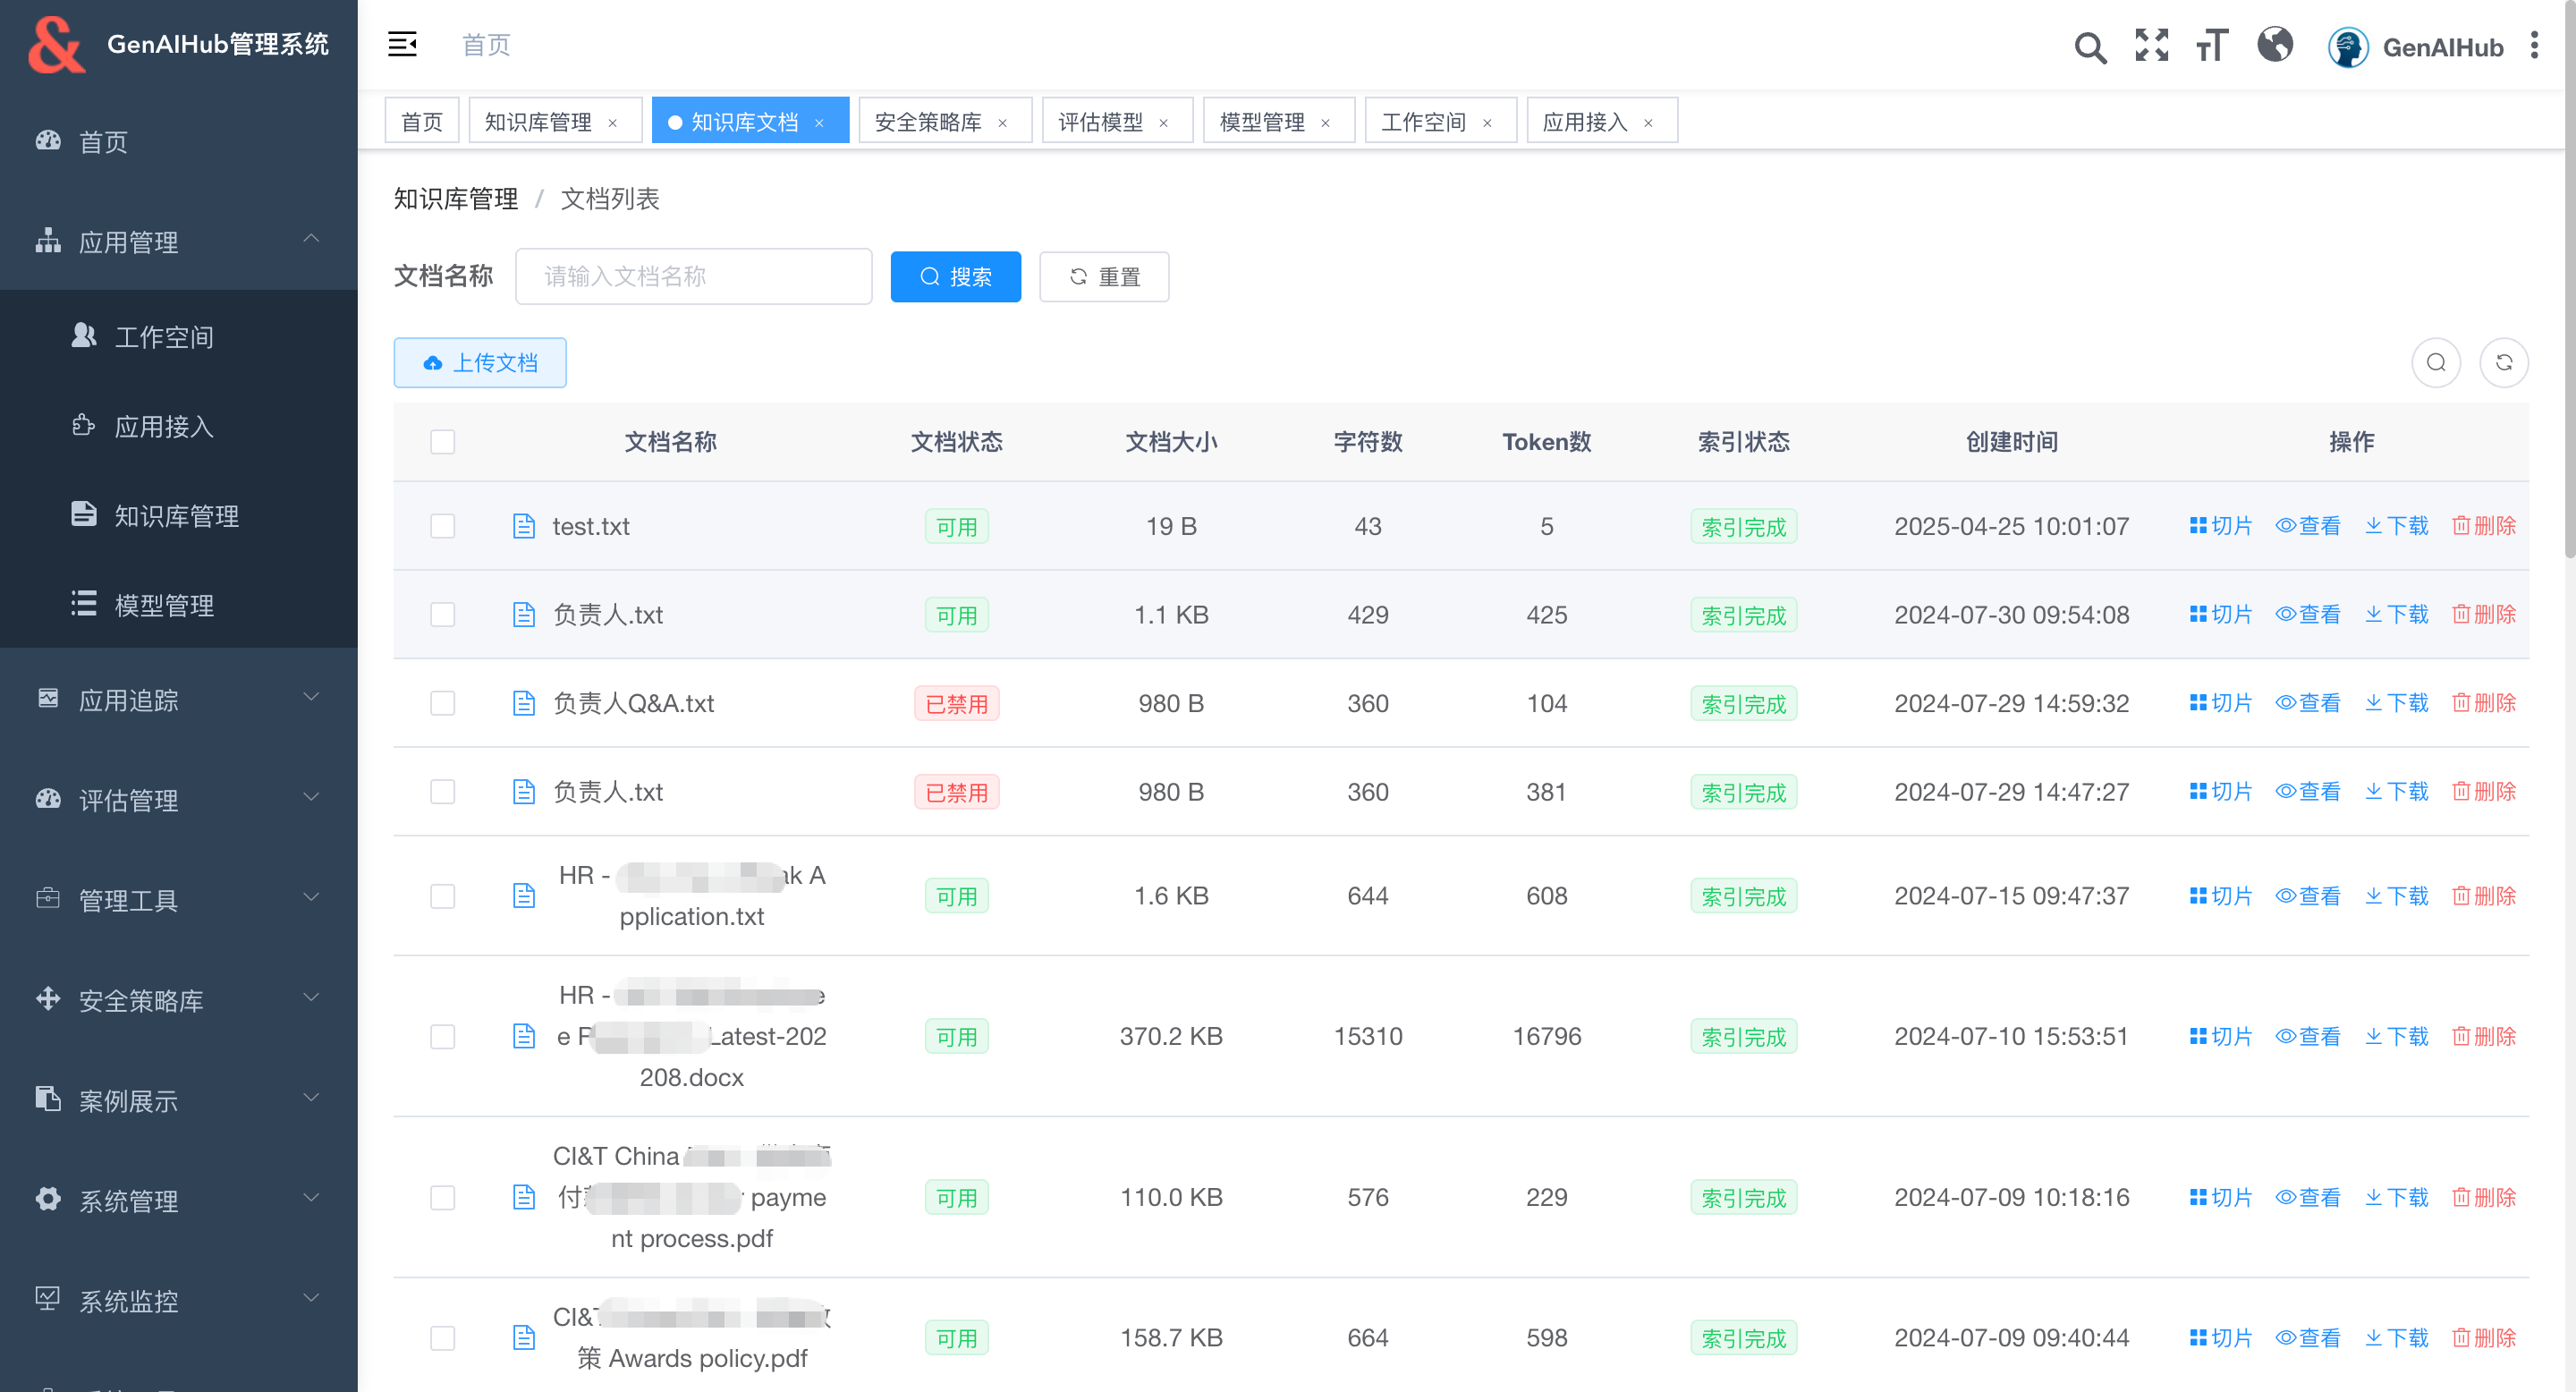Check the 负责人Q&A.txt row checkbox

[x=442, y=703]
